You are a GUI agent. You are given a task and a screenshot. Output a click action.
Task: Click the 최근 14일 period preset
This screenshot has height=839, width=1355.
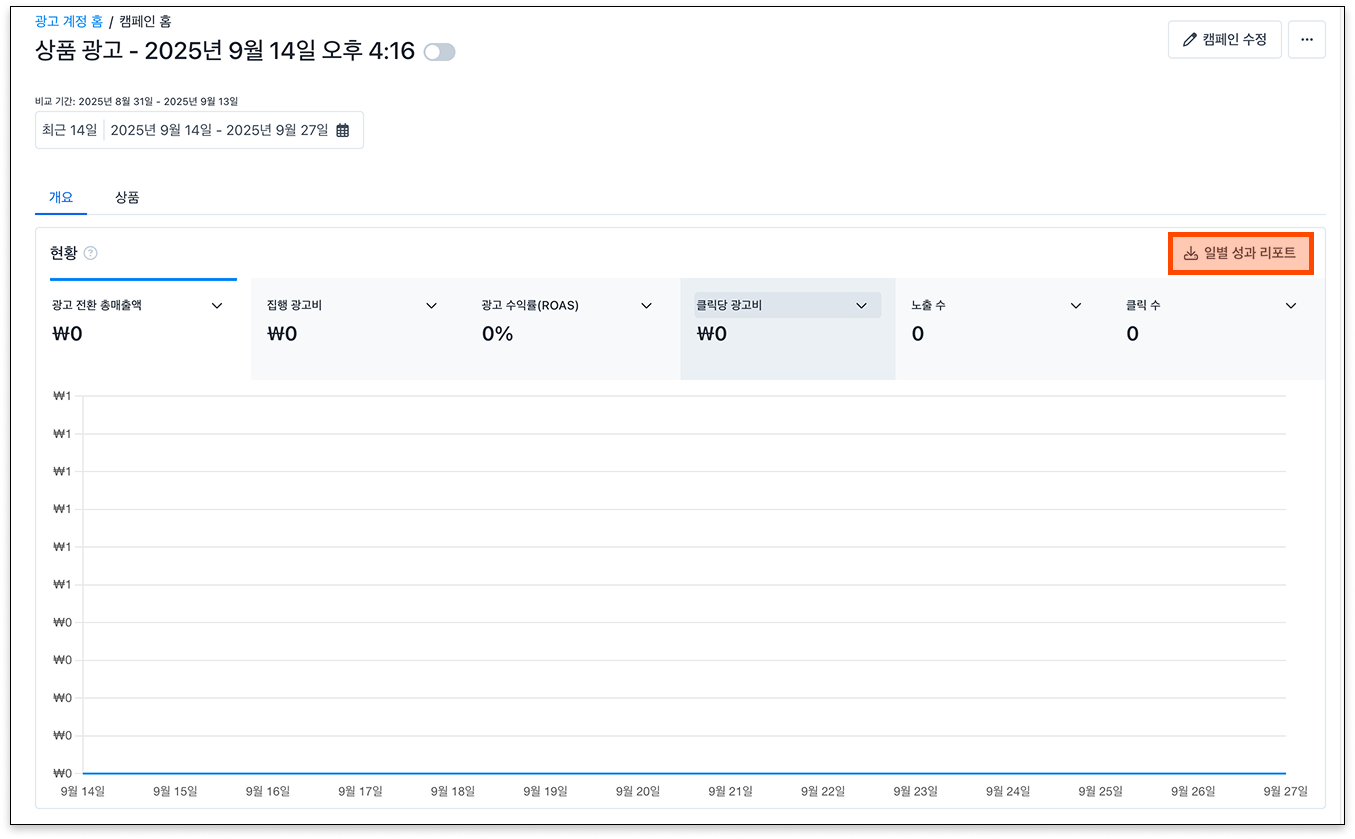point(70,130)
